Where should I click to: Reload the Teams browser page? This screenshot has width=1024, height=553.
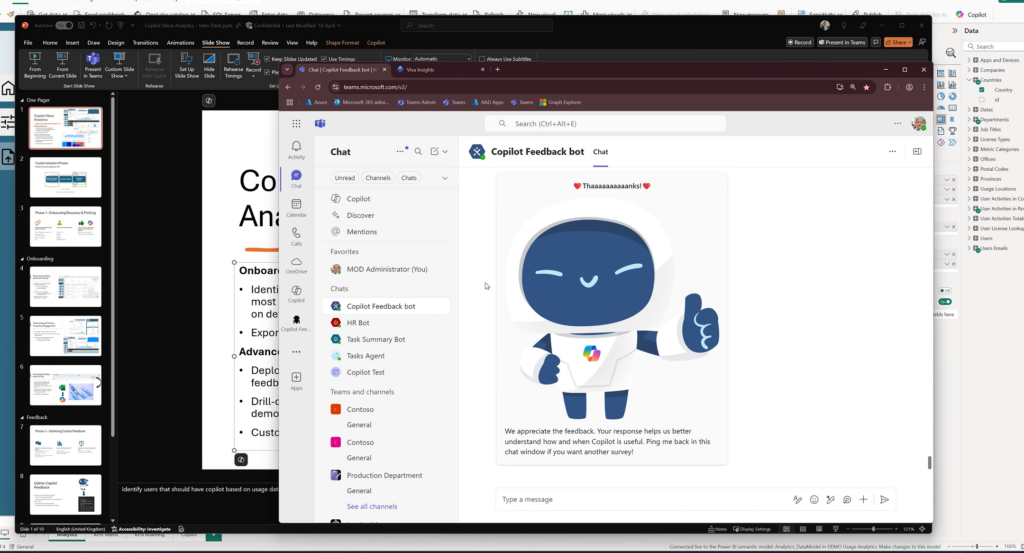pyautogui.click(x=318, y=87)
